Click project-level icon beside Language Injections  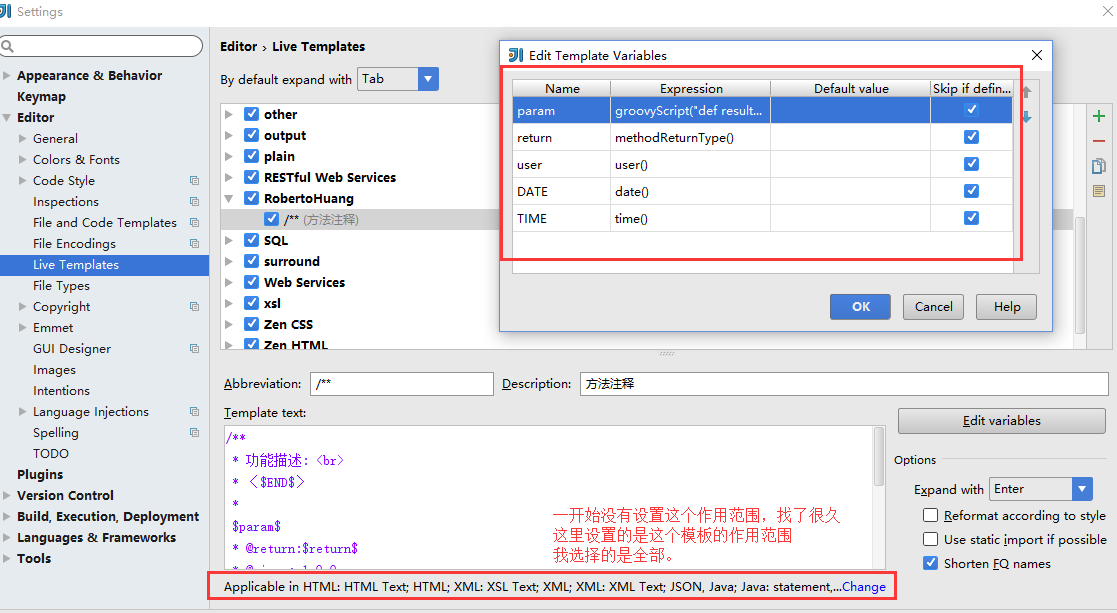[x=194, y=412]
